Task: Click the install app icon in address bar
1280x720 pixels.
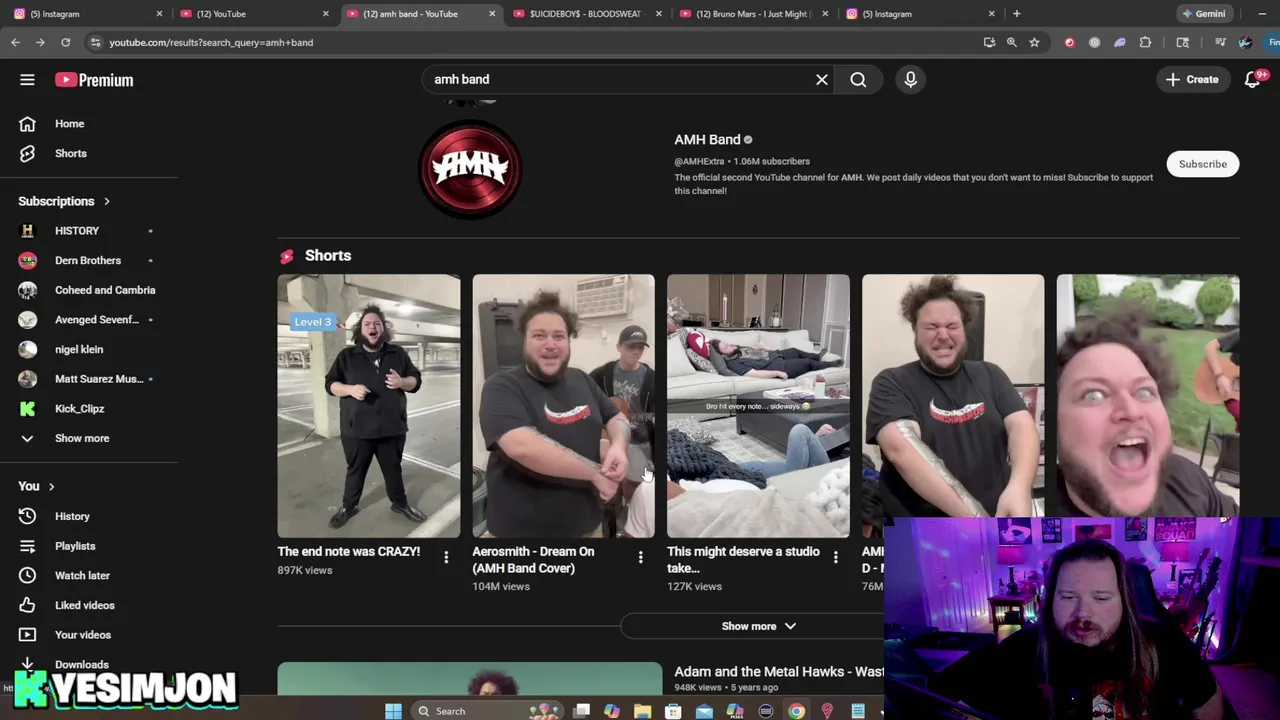Action: tap(989, 42)
